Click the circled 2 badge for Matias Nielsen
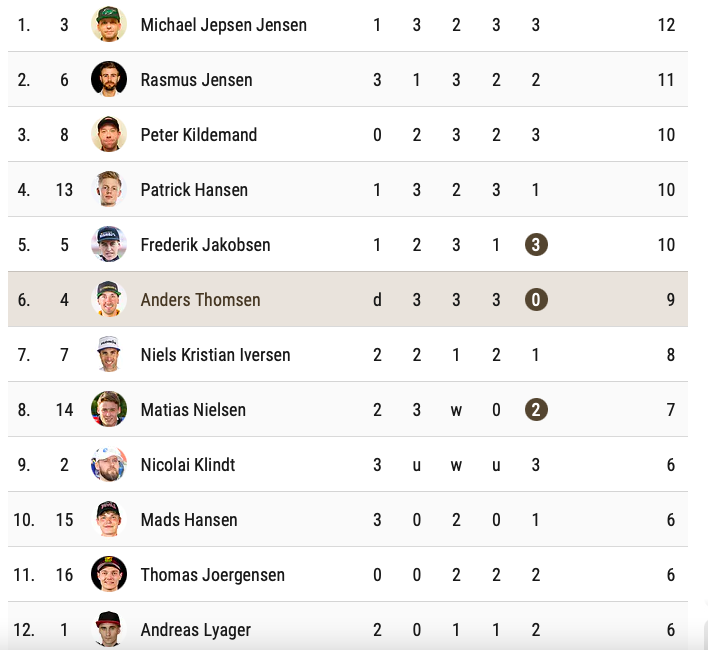 coord(536,410)
